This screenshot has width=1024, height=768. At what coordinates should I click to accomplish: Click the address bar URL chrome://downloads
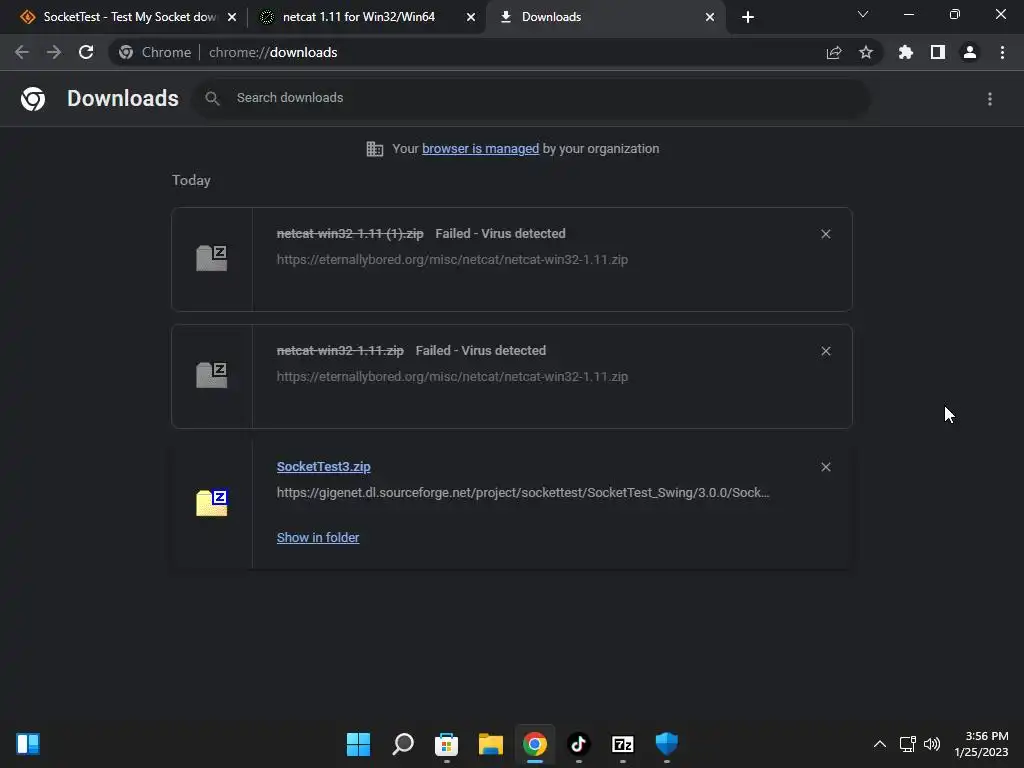point(273,52)
